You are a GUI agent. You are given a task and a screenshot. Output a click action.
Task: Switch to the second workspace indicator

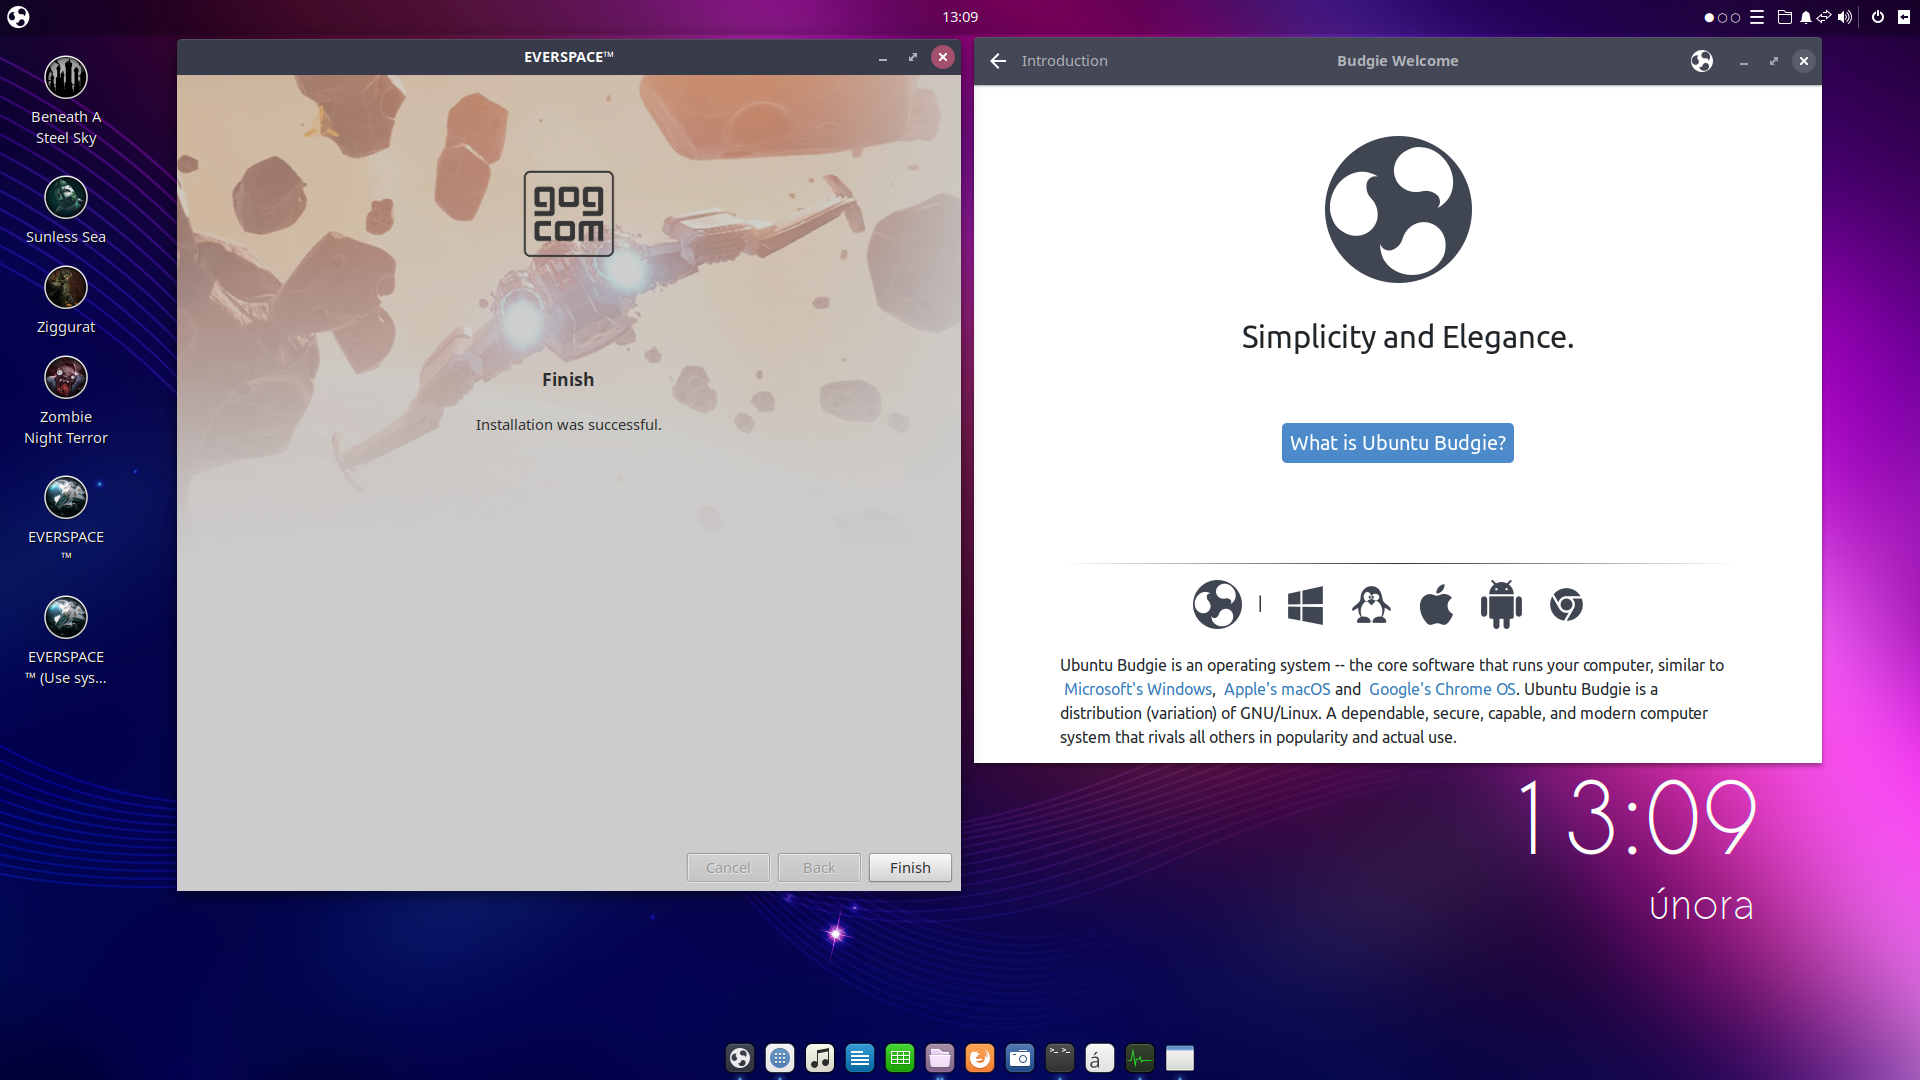[x=1722, y=18]
